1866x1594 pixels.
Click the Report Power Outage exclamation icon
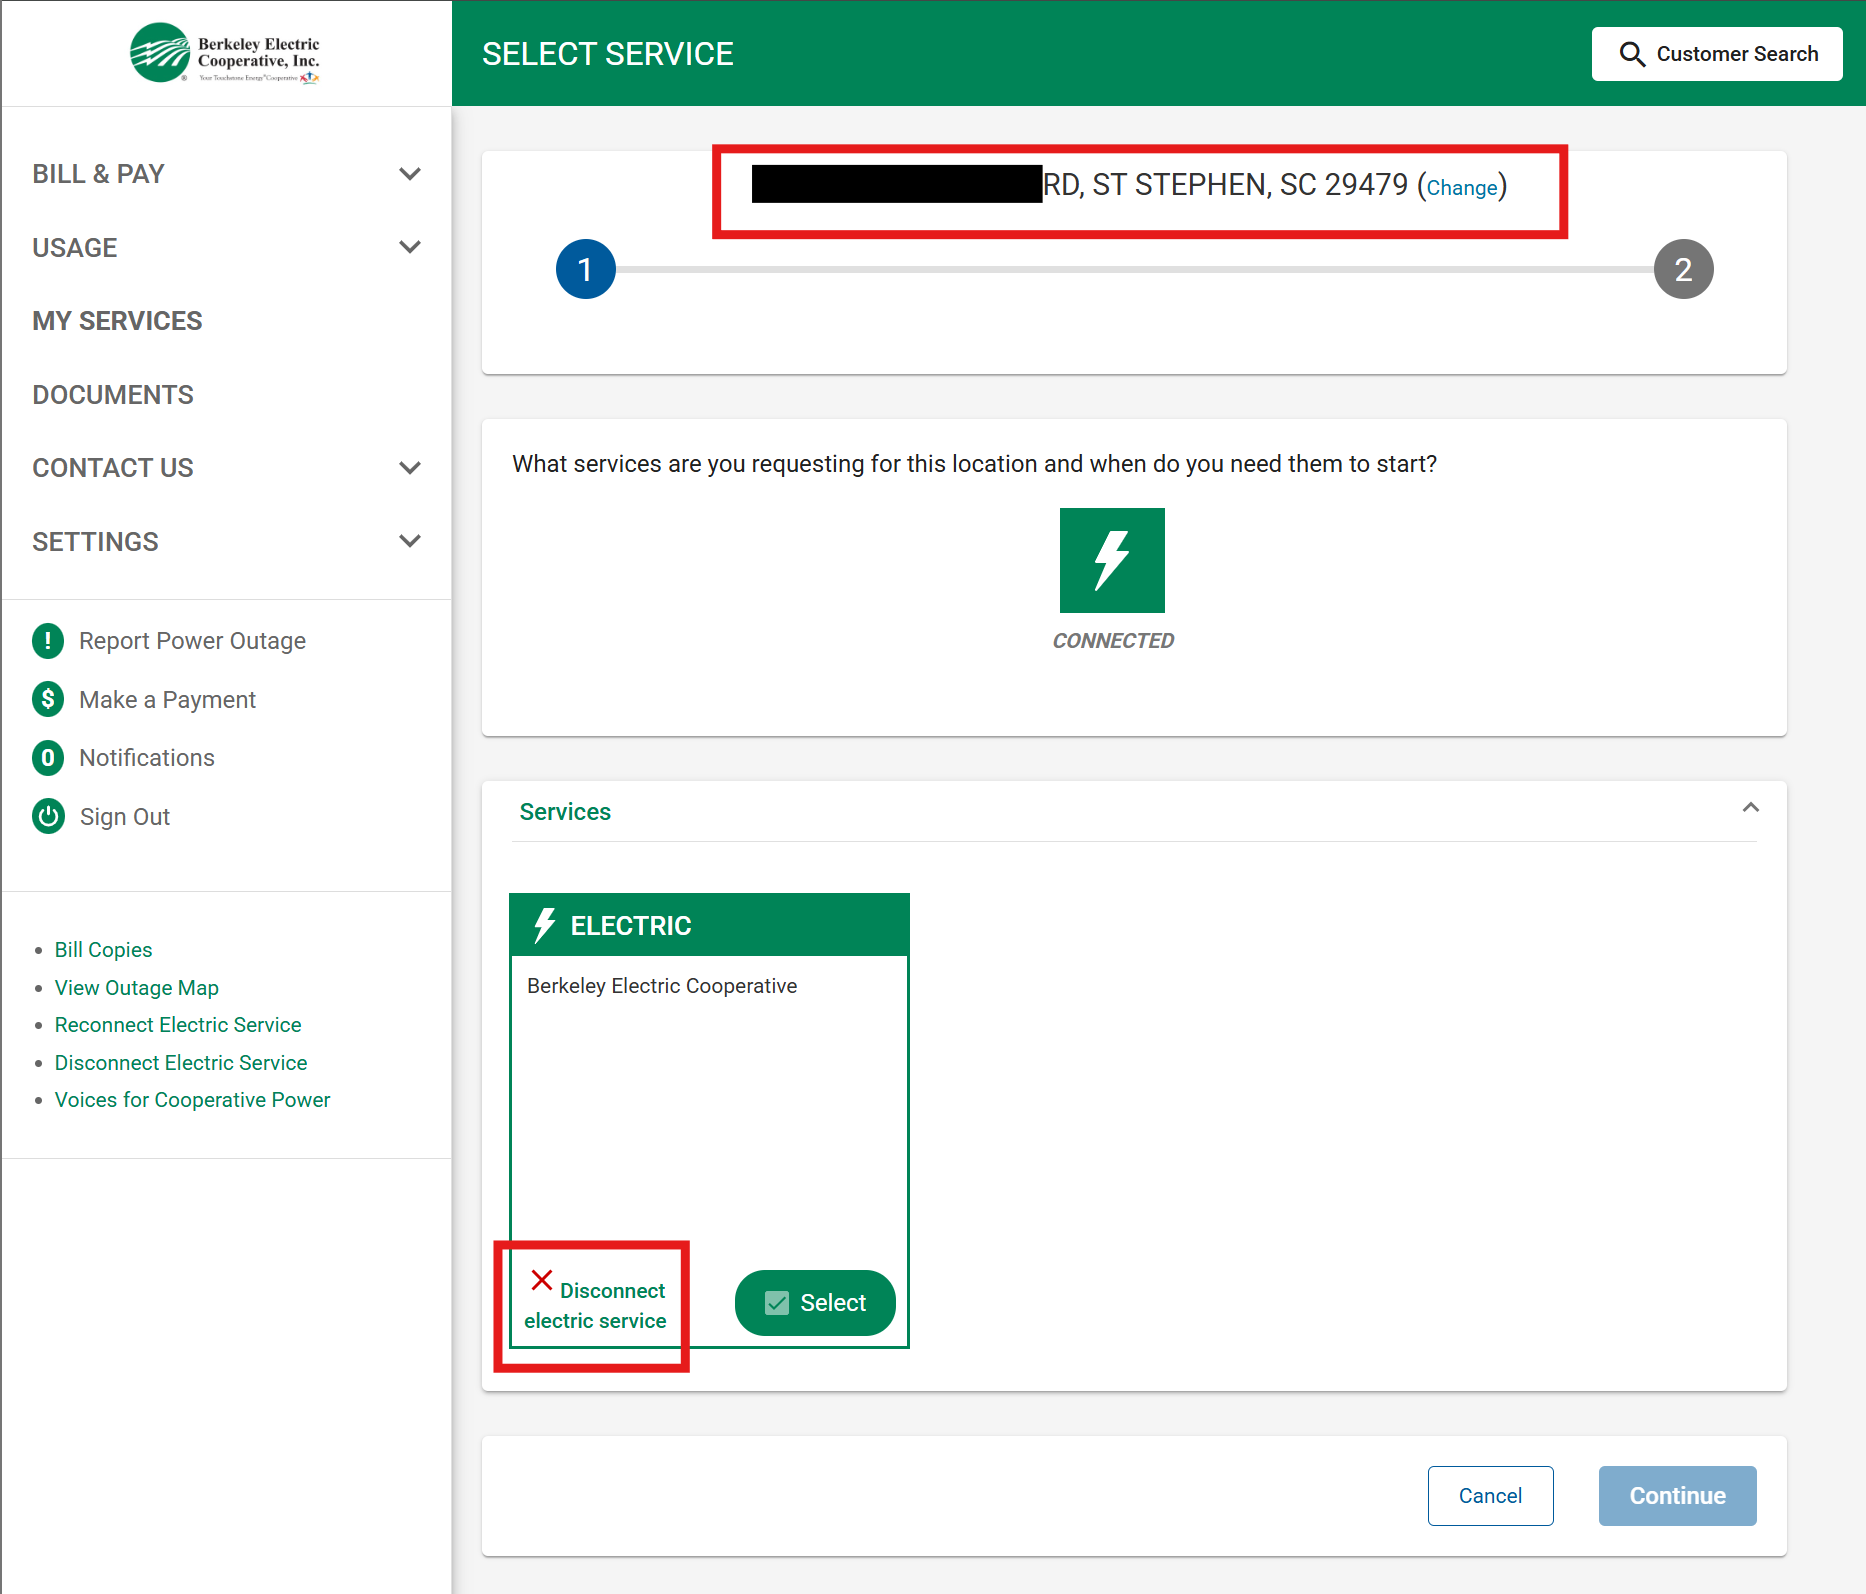48,641
